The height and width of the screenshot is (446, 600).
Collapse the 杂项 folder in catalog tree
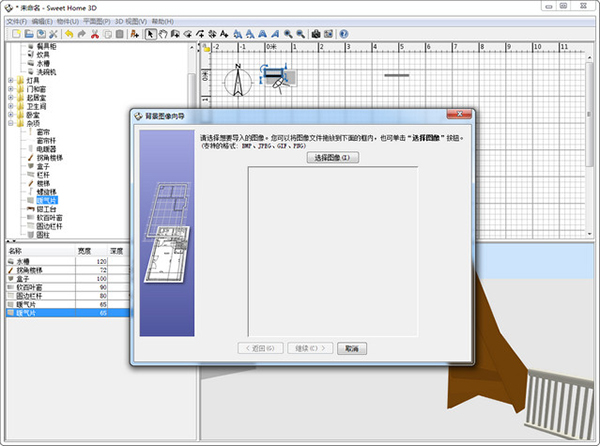[10, 122]
